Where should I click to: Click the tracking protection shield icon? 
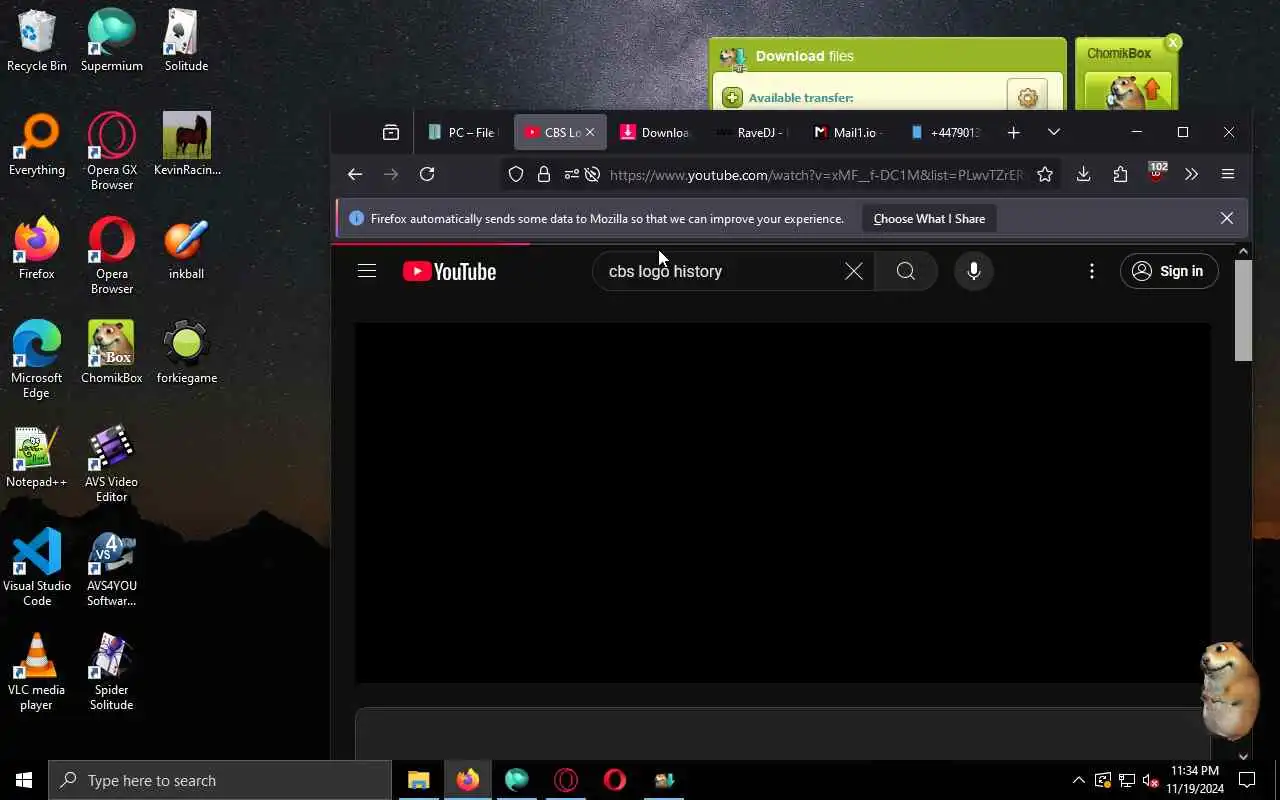point(516,174)
